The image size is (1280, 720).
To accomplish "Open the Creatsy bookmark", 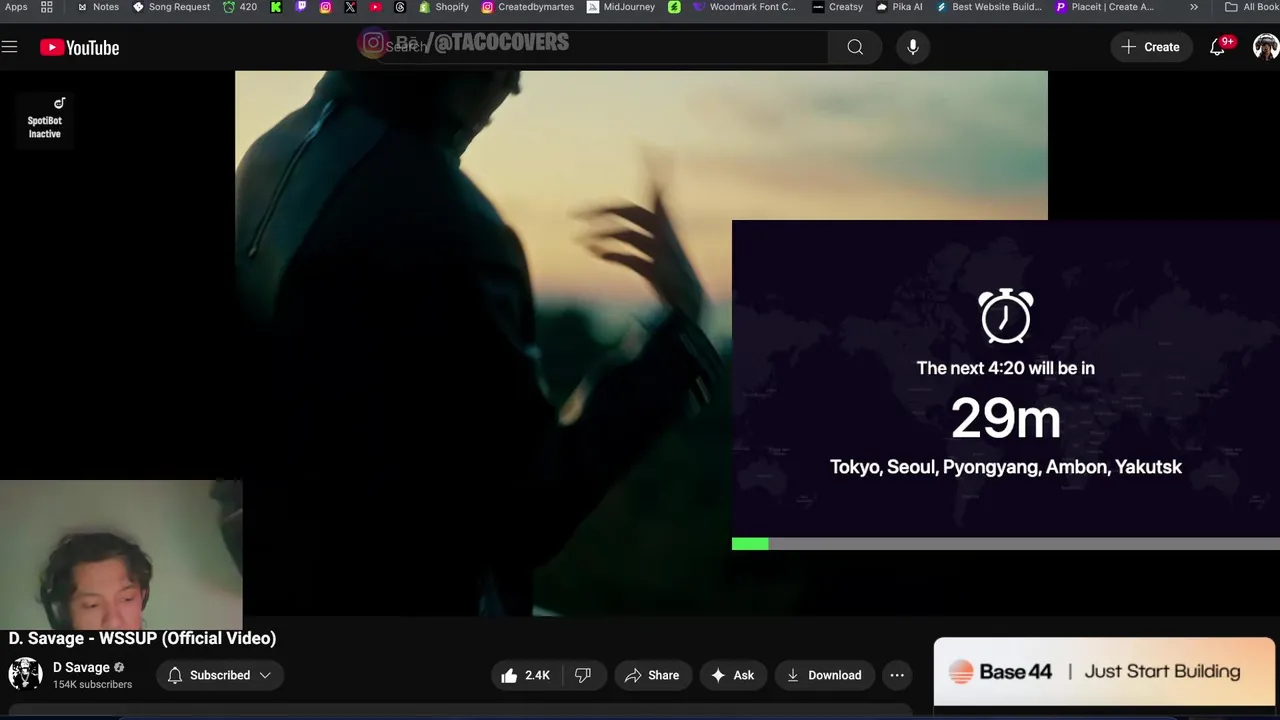I will pyautogui.click(x=837, y=7).
